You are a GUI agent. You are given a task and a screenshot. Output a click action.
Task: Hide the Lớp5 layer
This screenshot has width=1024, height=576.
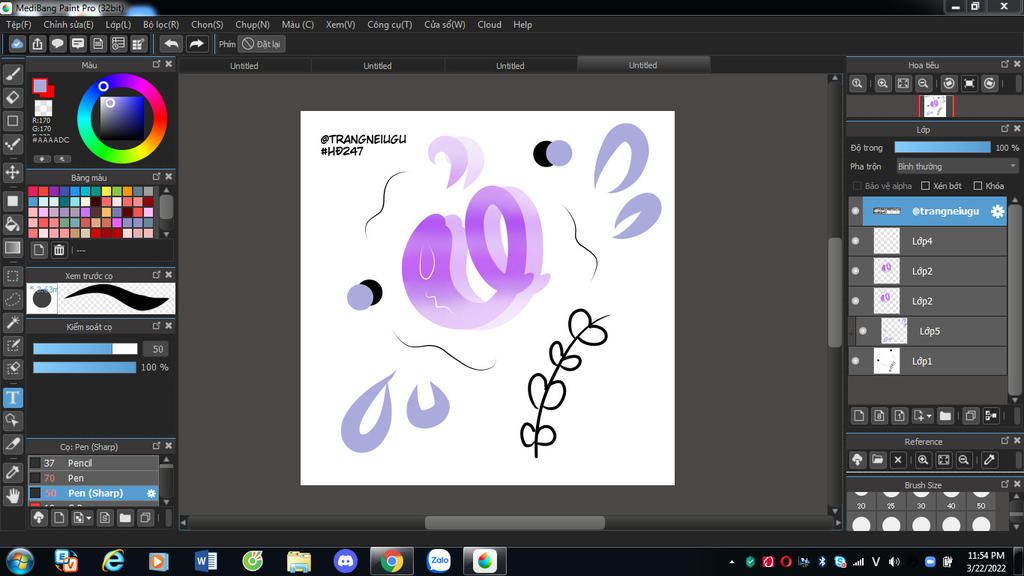click(x=863, y=331)
